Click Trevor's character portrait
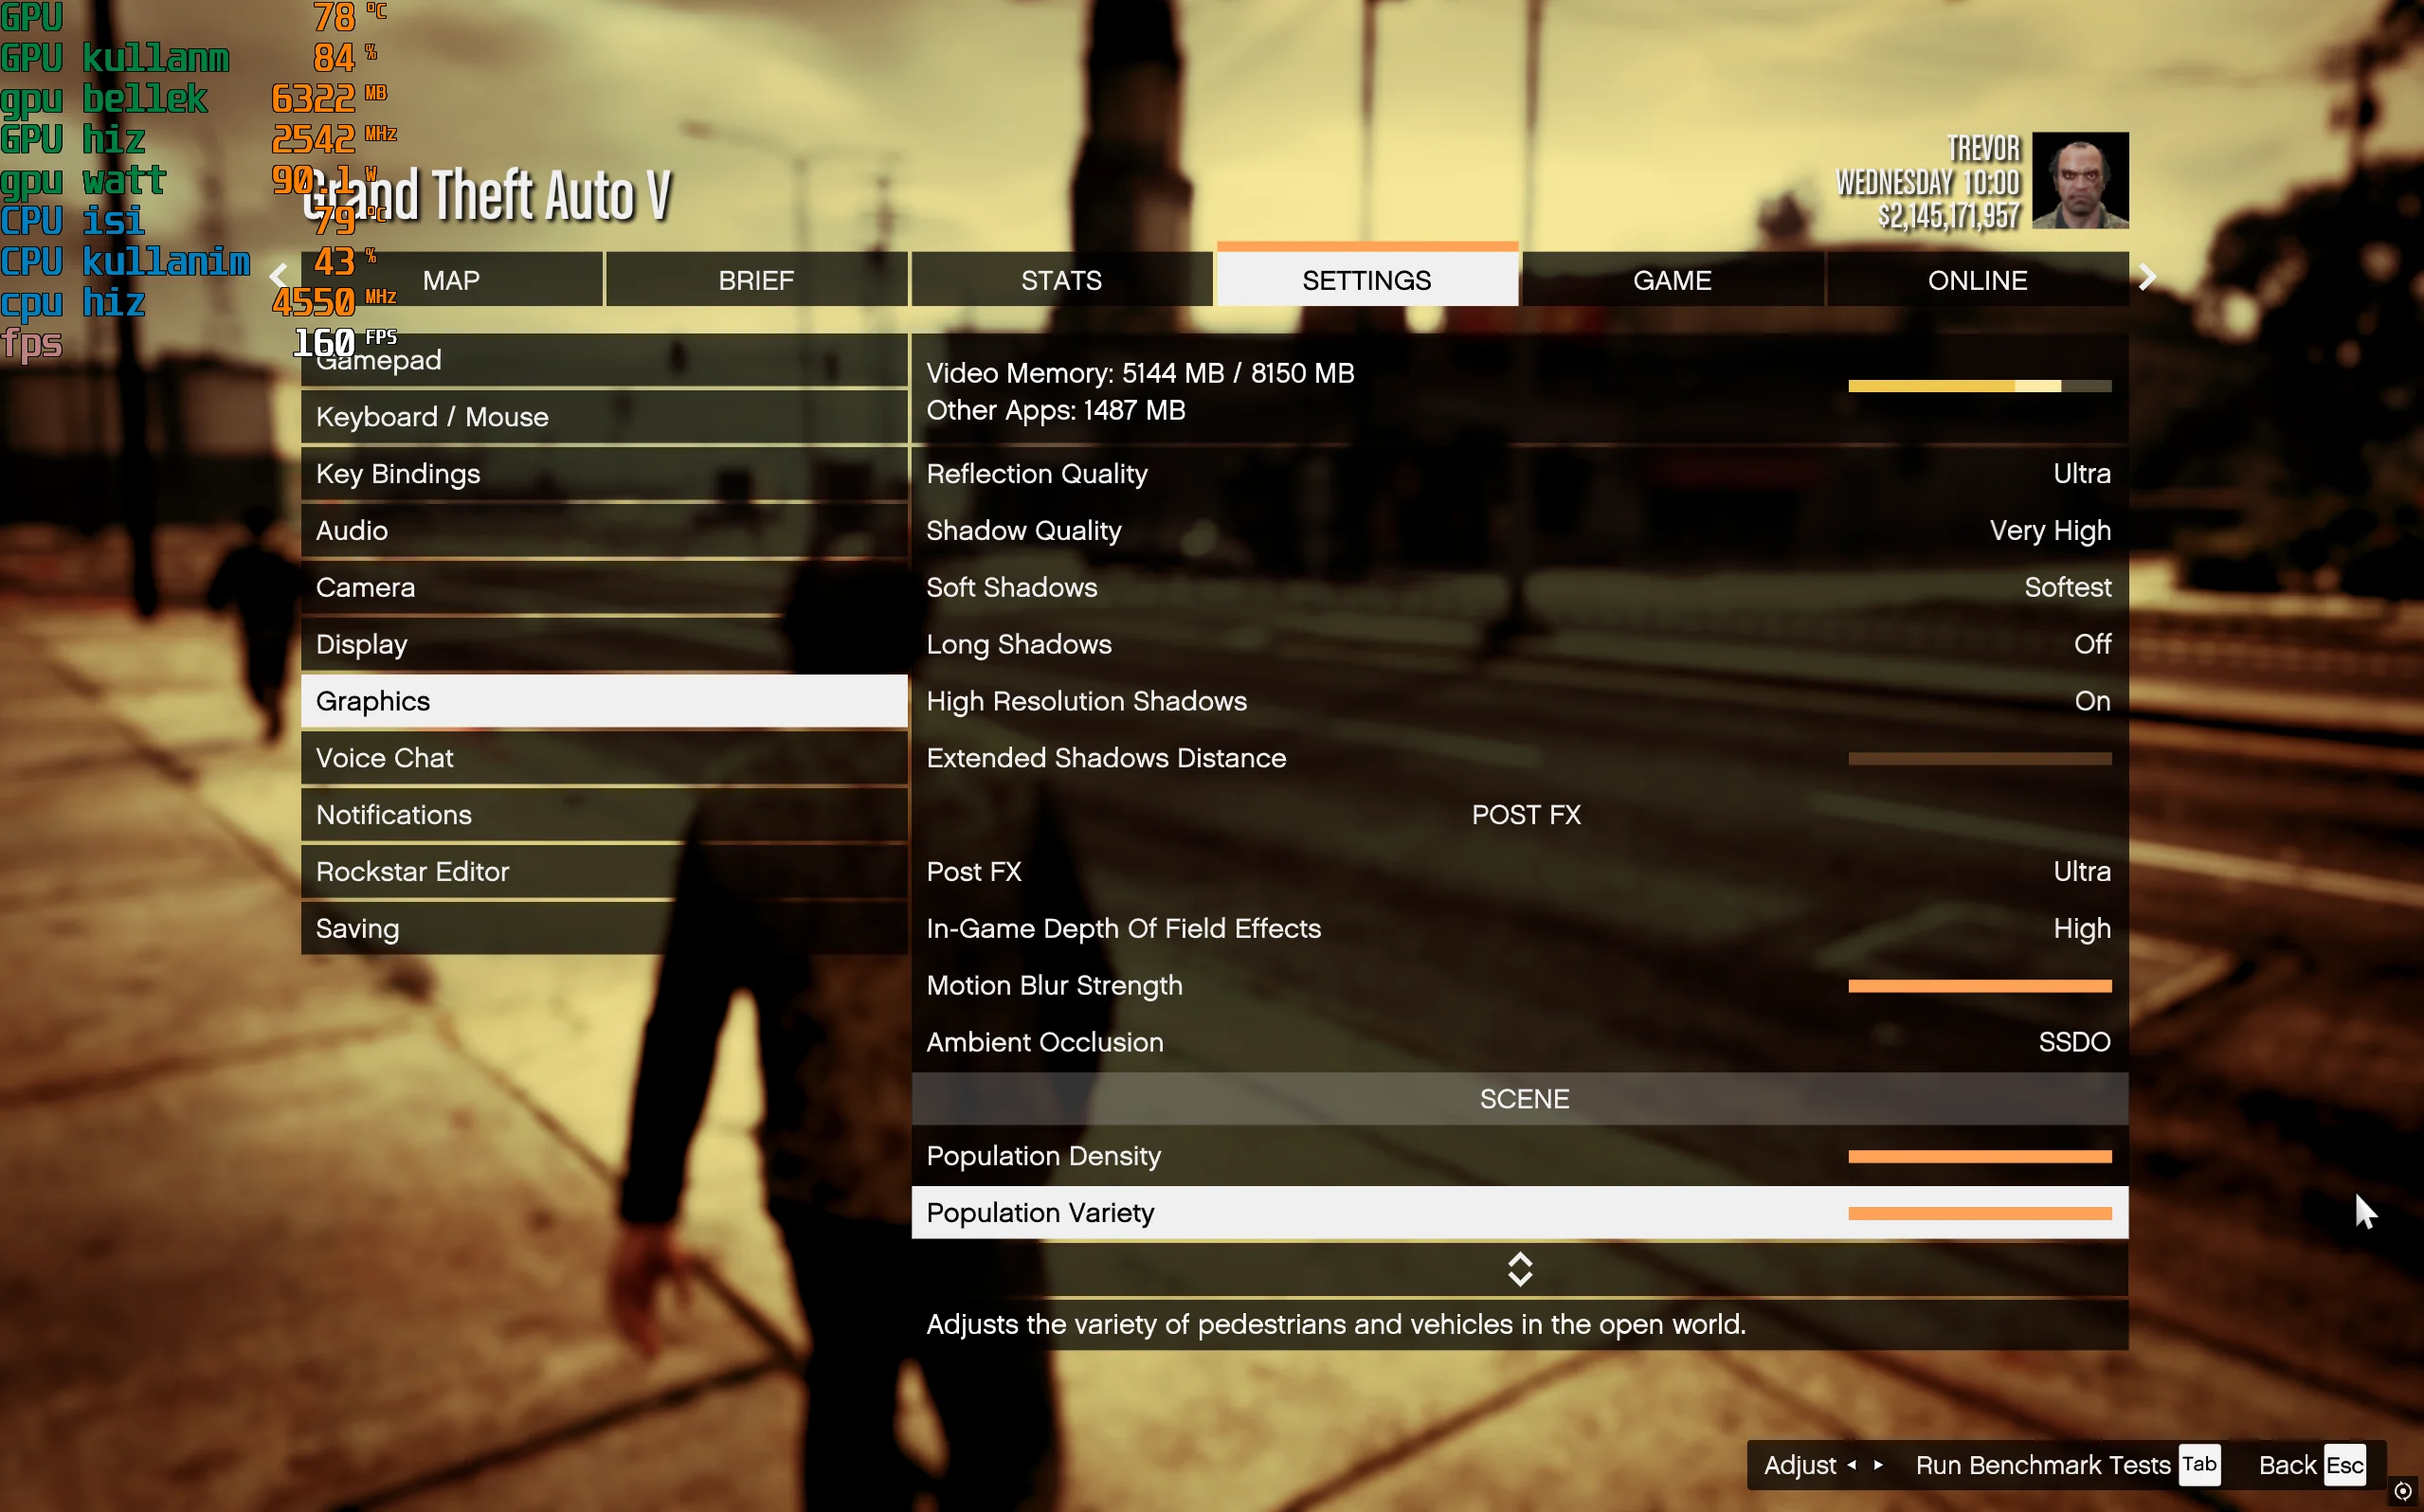The height and width of the screenshot is (1512, 2424). [x=2079, y=180]
